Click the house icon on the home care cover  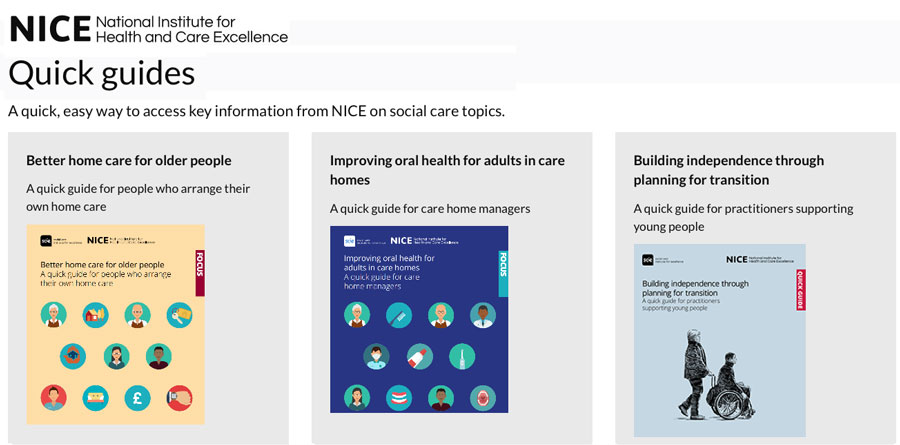tap(95, 315)
